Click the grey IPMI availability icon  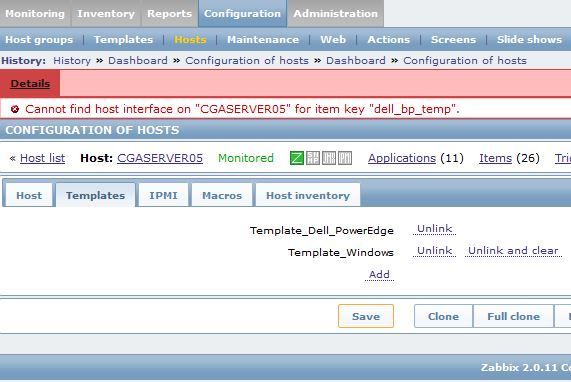[345, 158]
